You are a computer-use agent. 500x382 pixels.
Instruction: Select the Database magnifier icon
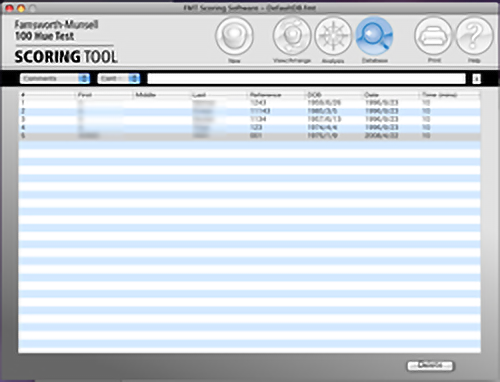pyautogui.click(x=375, y=36)
